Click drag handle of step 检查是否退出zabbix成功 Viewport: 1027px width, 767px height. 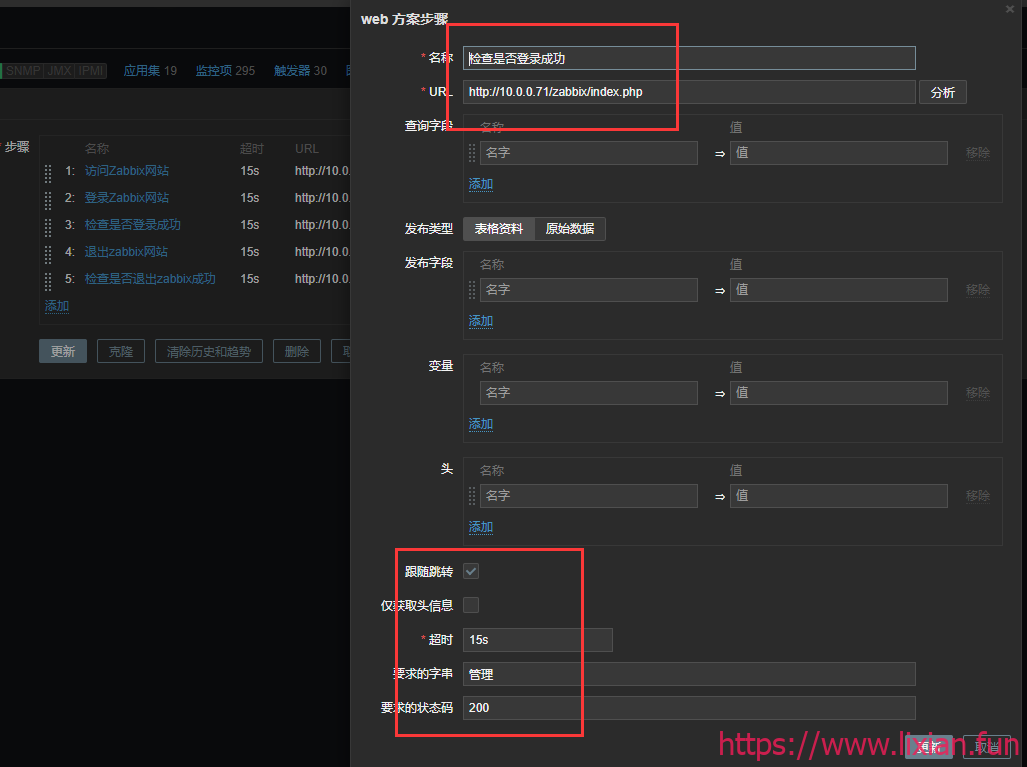[x=48, y=282]
